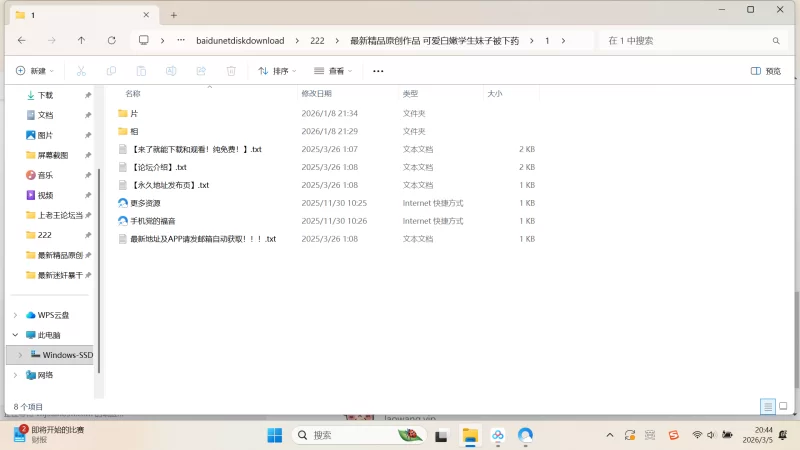Open the 音乐 folder in the sidebar
800x450 pixels.
coord(45,175)
